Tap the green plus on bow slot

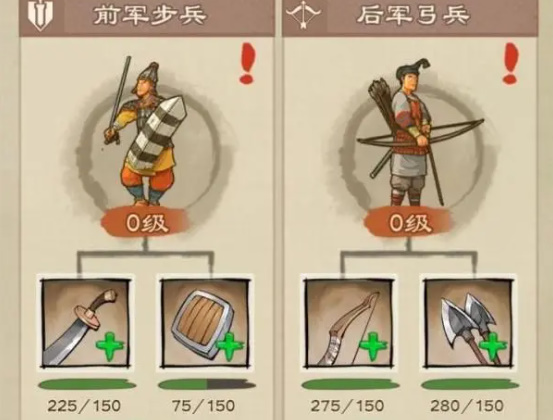pos(373,347)
